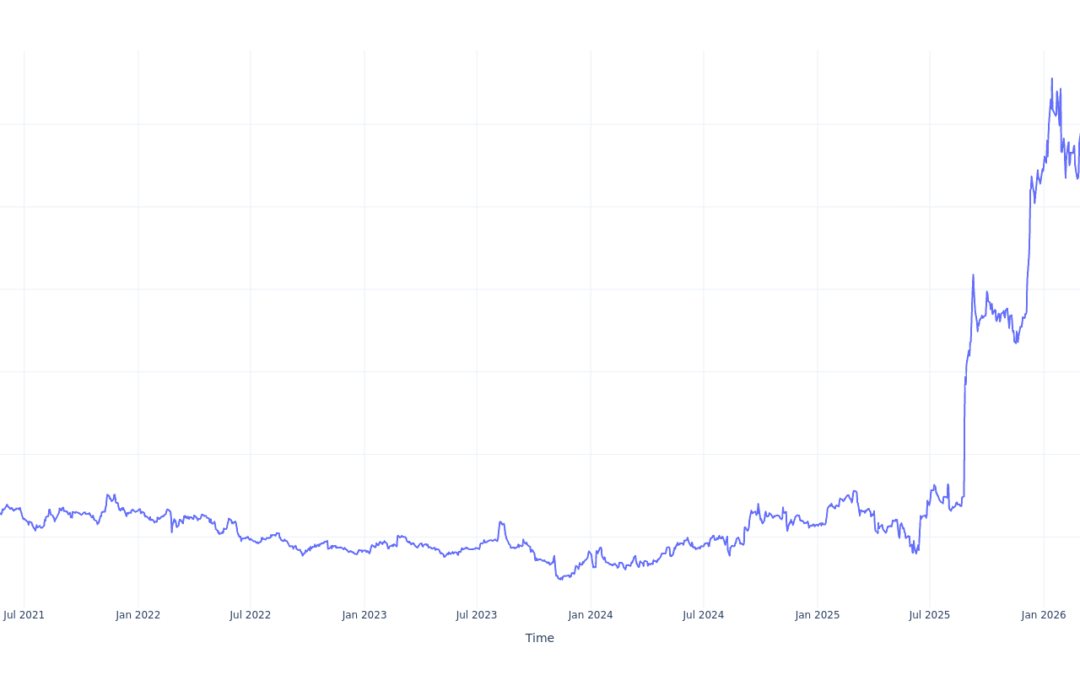
Task: Click the Jan 2023 x-axis label
Action: point(364,615)
